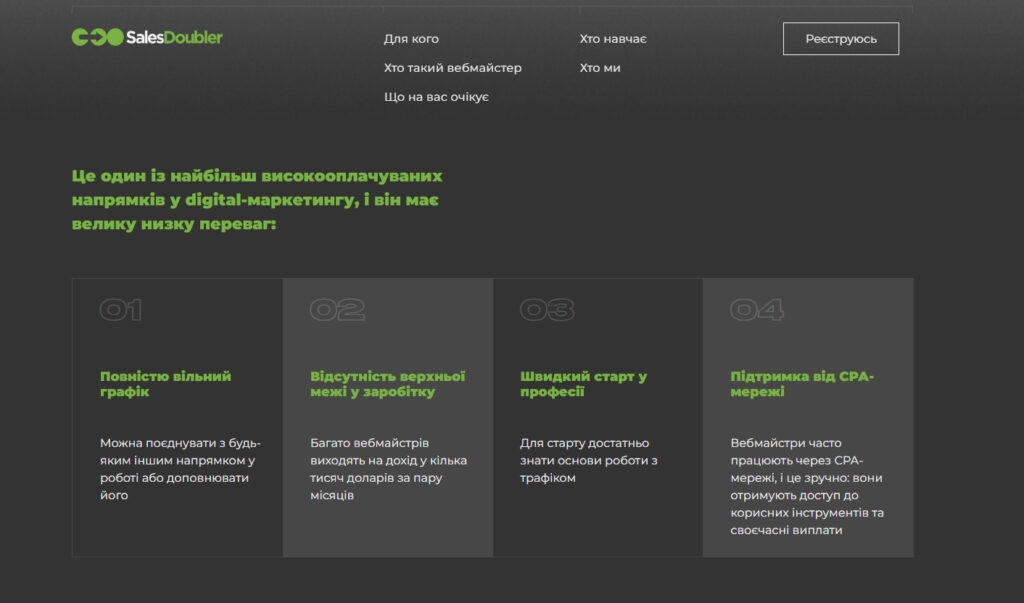The image size is (1024, 603).
Task: Click the outlined 01 number icon
Action: pos(121,310)
